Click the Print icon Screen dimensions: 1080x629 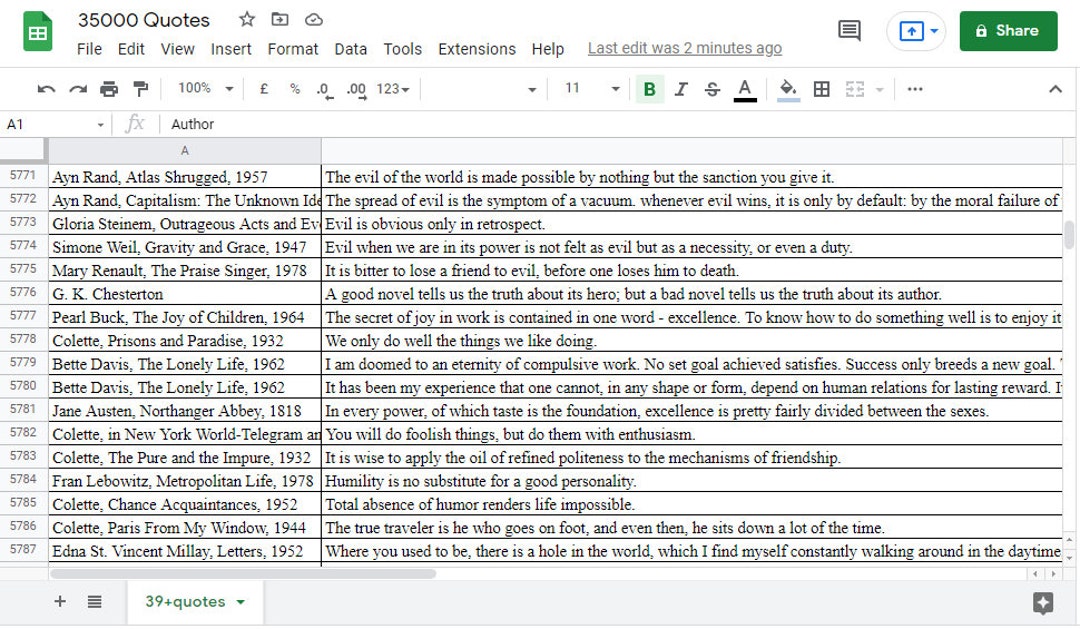pos(110,88)
